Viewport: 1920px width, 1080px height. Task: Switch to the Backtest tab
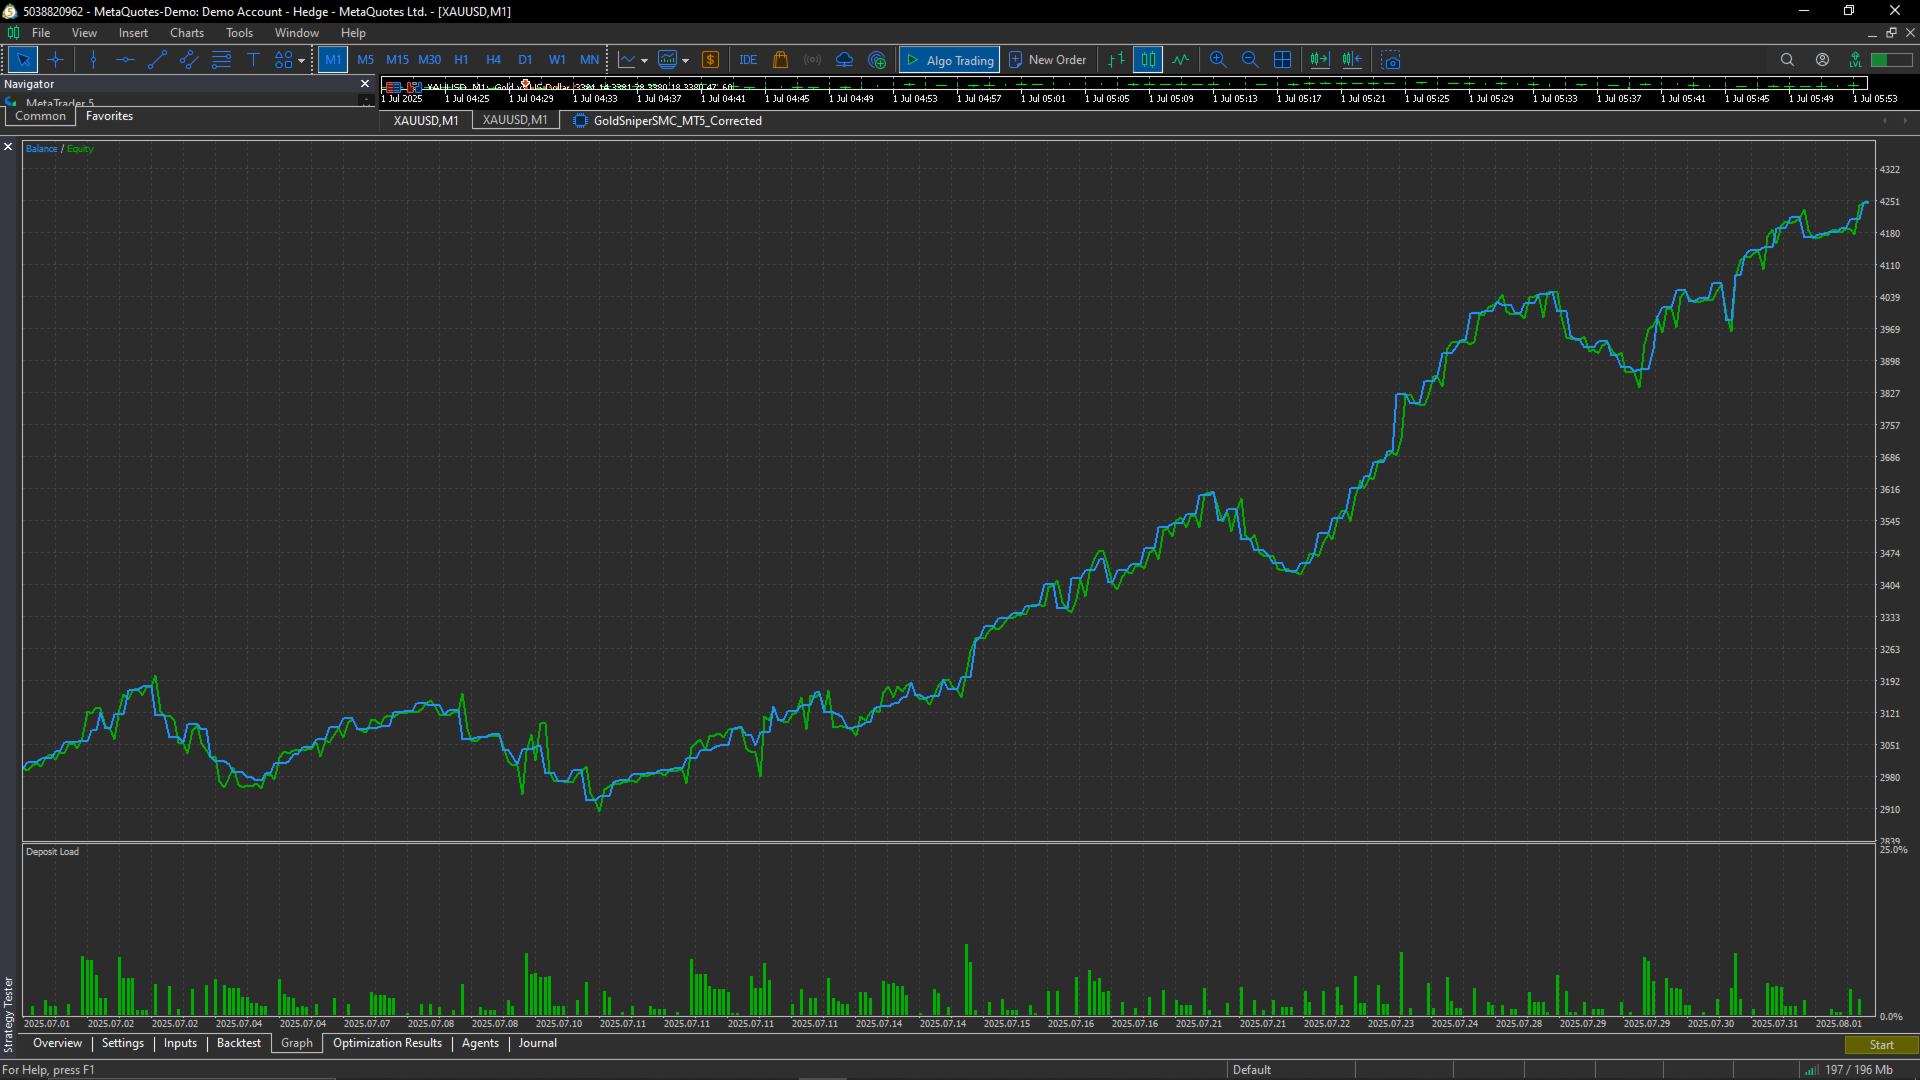coord(238,1043)
